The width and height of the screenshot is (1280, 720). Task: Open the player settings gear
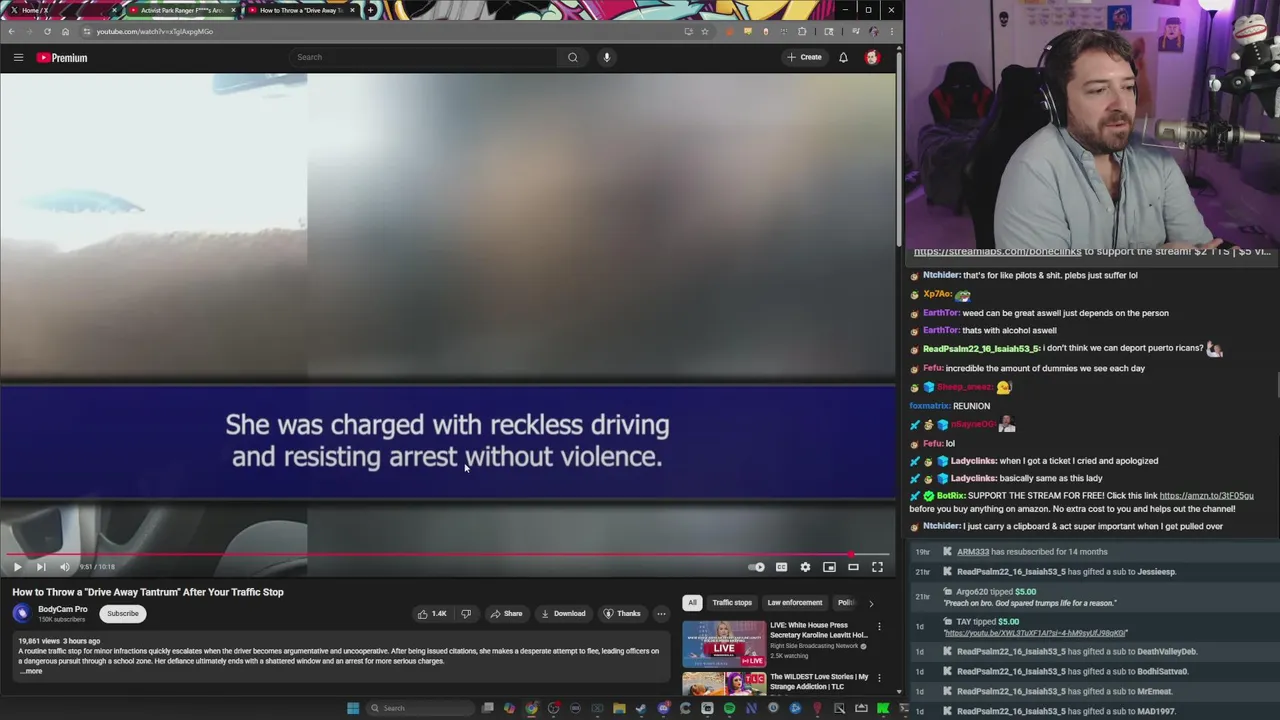click(x=805, y=567)
